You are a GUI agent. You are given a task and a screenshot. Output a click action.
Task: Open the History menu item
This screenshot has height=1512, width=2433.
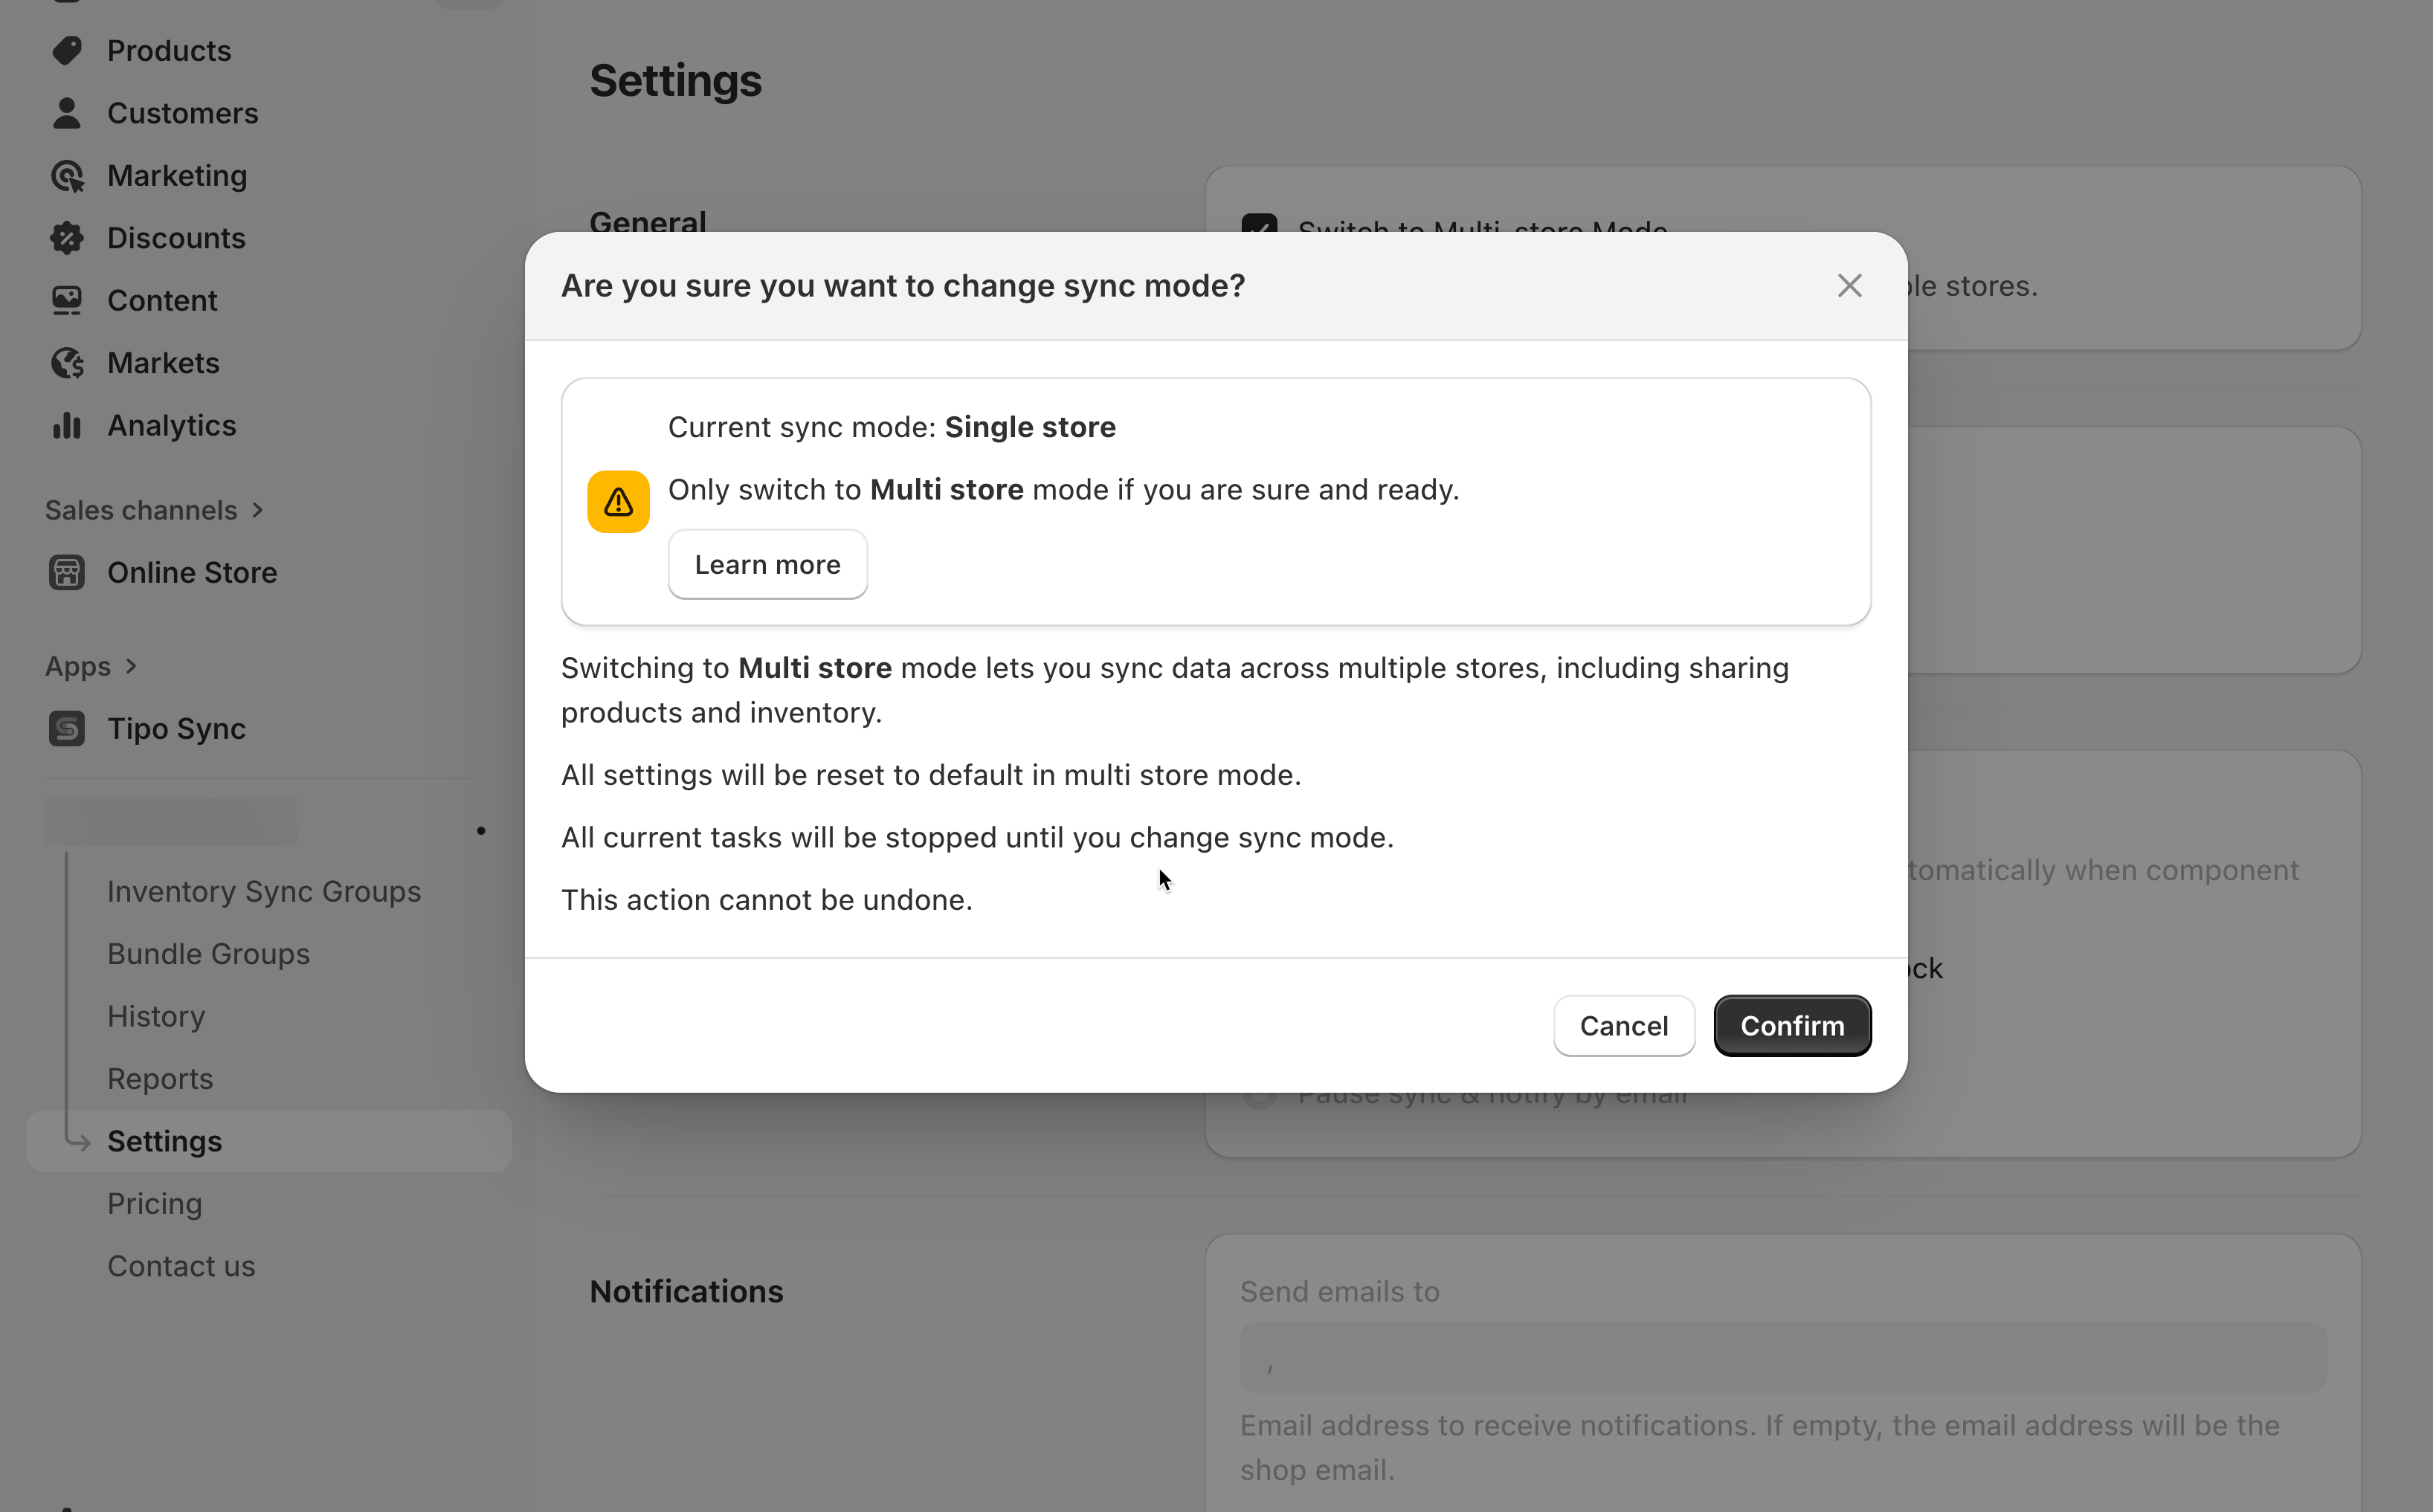[x=156, y=1016]
